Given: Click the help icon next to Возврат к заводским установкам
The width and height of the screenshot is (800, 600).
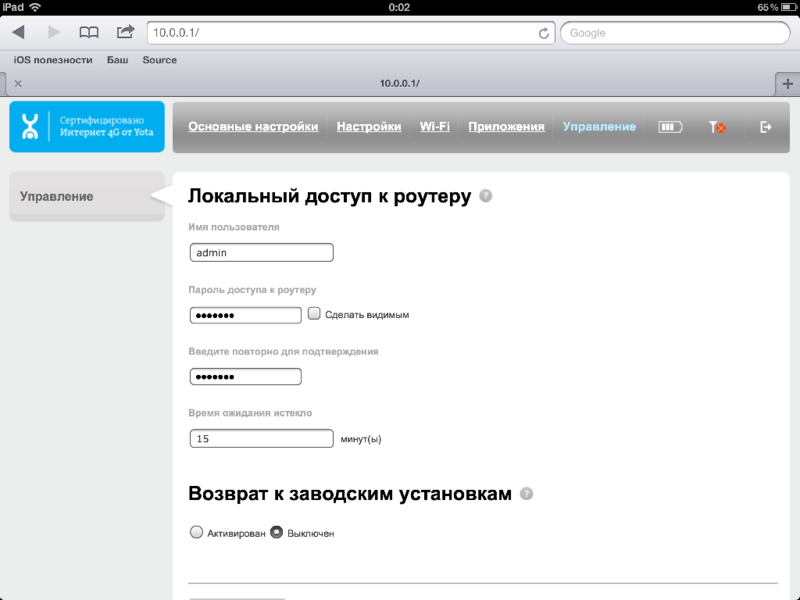Looking at the screenshot, I should click(526, 493).
